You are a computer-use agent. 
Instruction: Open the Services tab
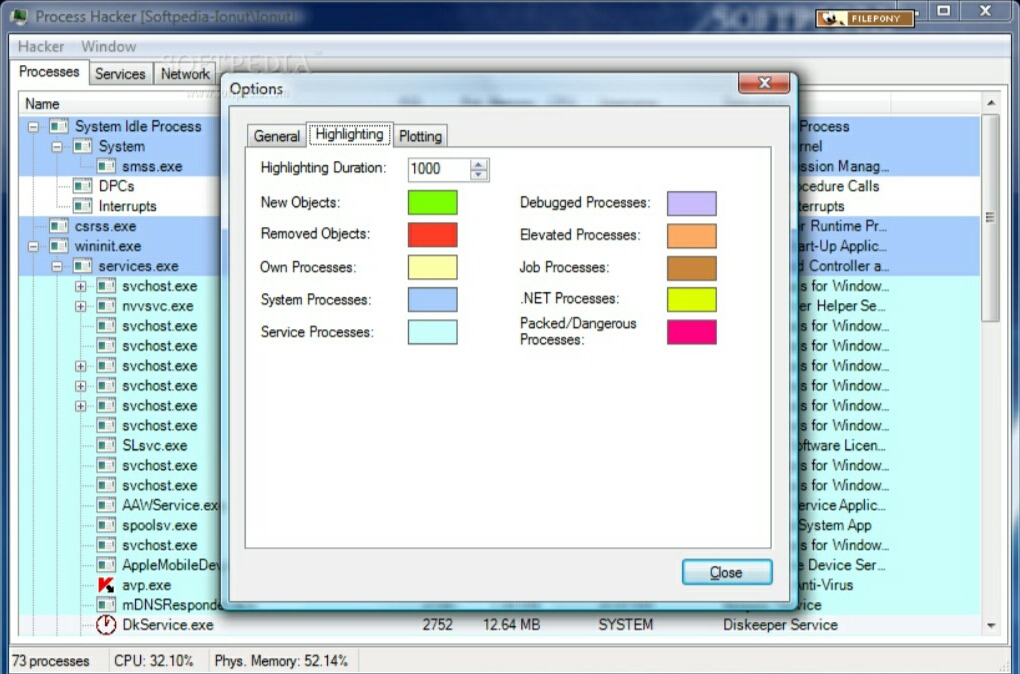tap(120, 73)
